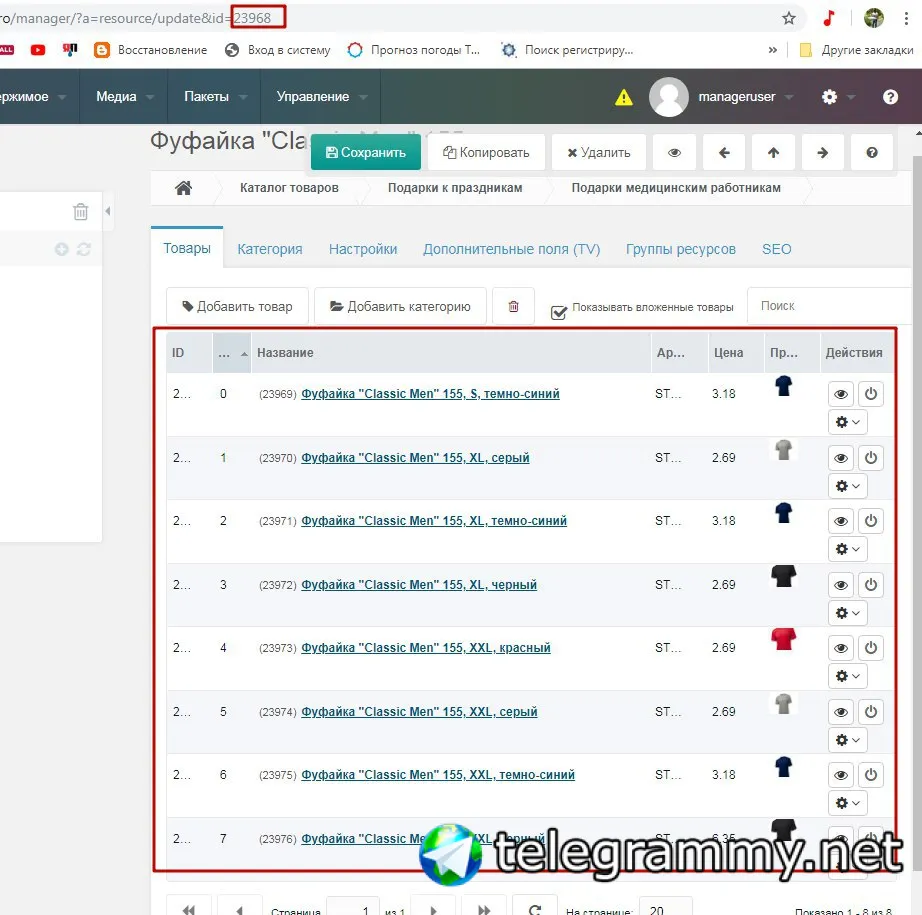
Task: Open the gear settings menu in header
Action: [837, 96]
